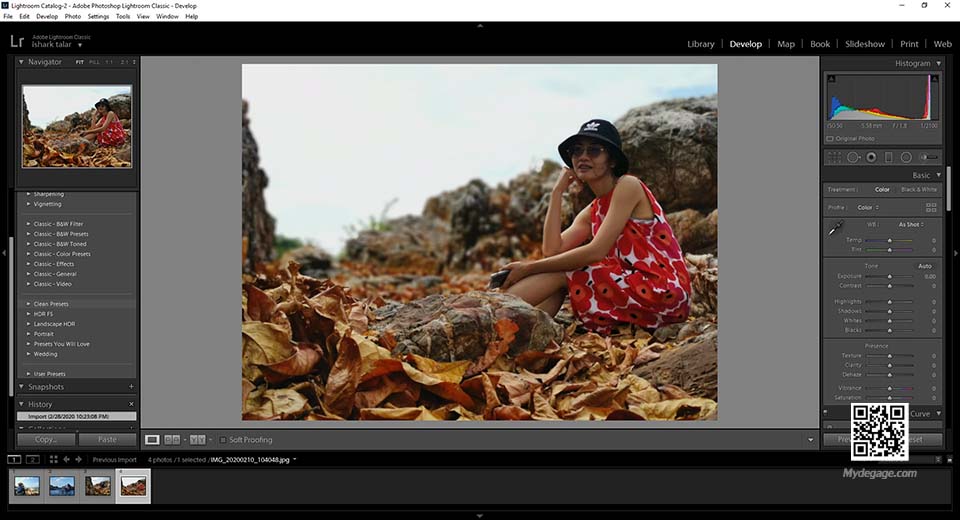
Task: Select the third filmstrip thumbnail
Action: pyautogui.click(x=98, y=486)
